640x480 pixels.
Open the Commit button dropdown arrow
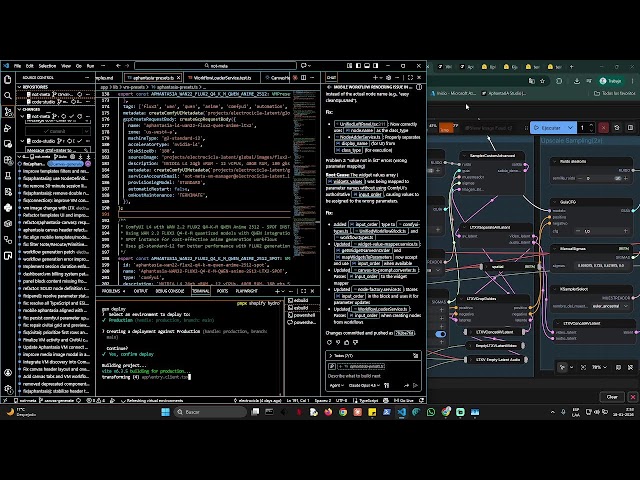[86, 131]
